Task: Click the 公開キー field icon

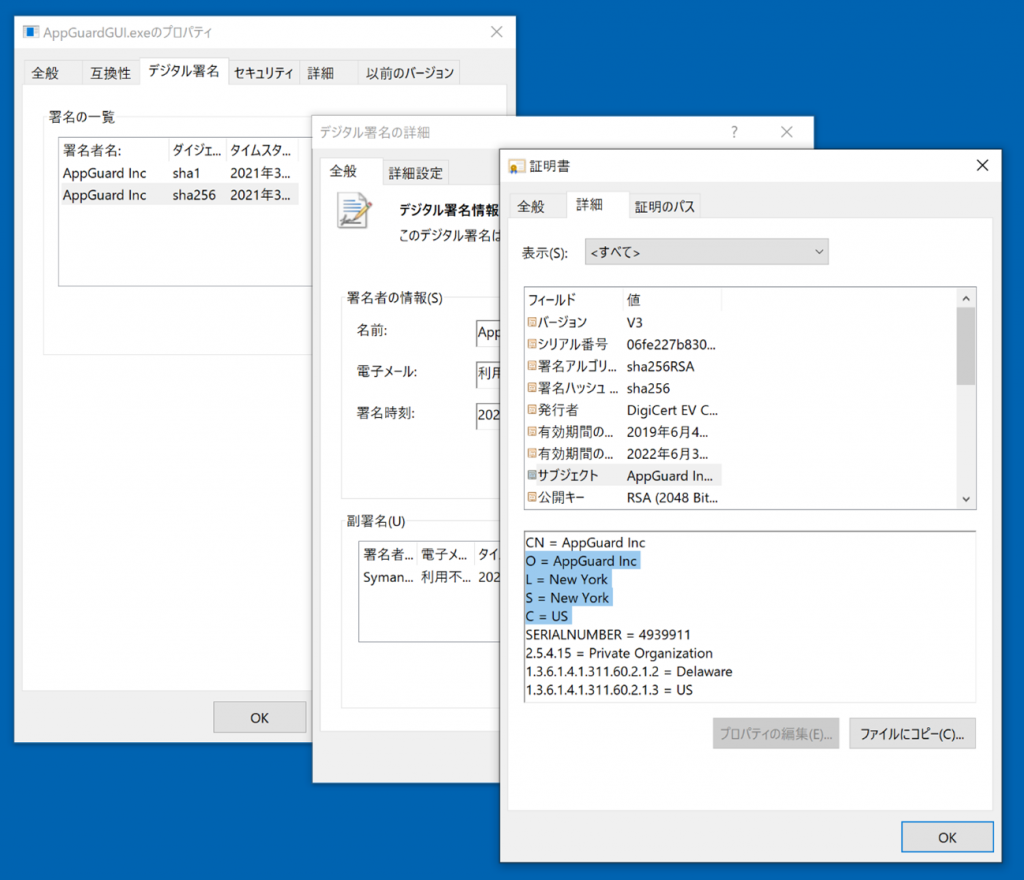Action: [x=532, y=497]
